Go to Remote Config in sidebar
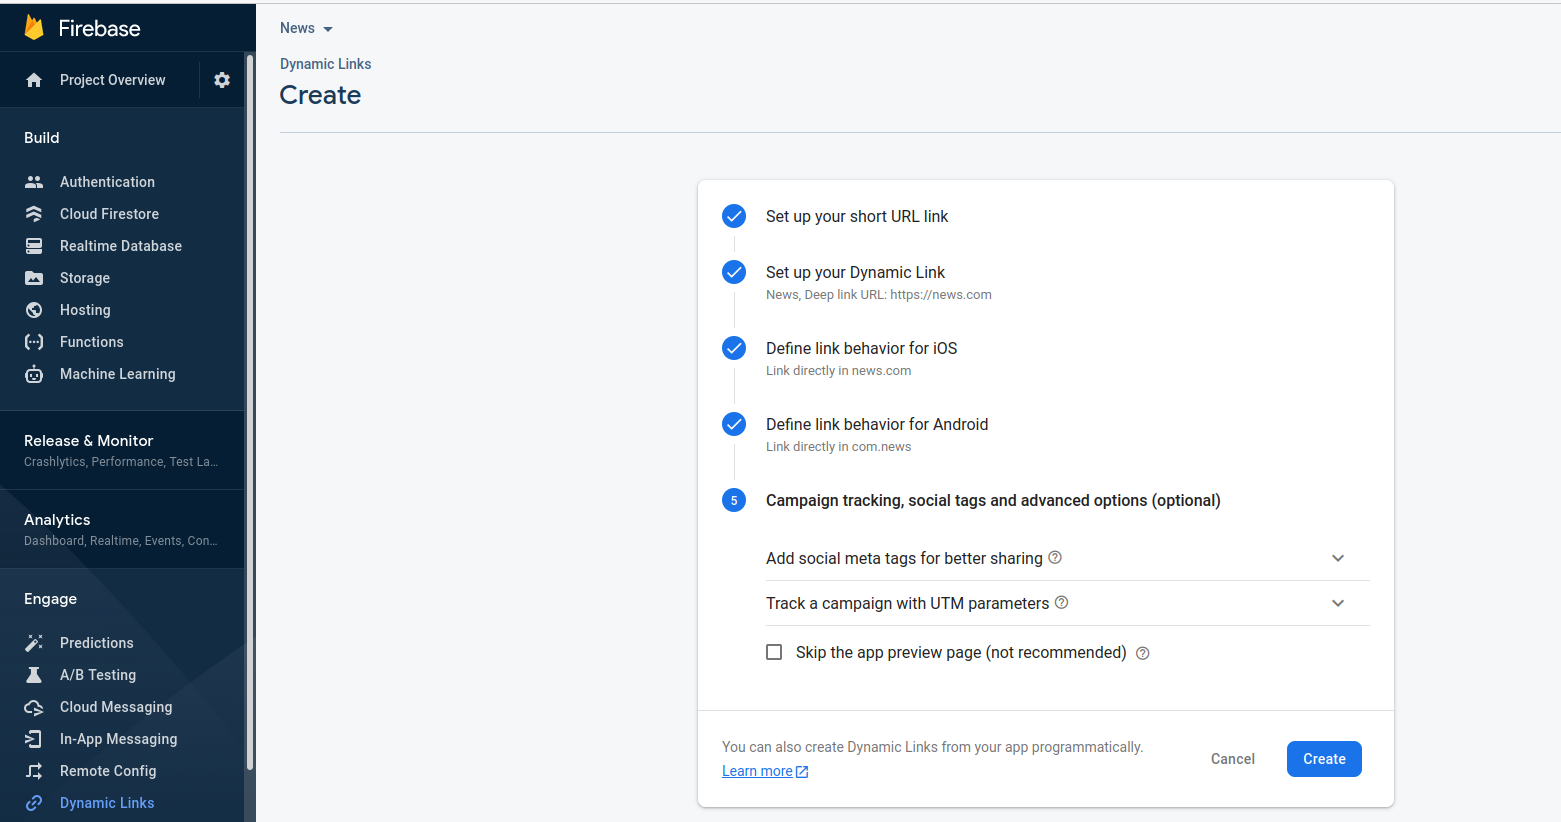Viewport: 1561px width, 822px height. pyautogui.click(x=108, y=771)
